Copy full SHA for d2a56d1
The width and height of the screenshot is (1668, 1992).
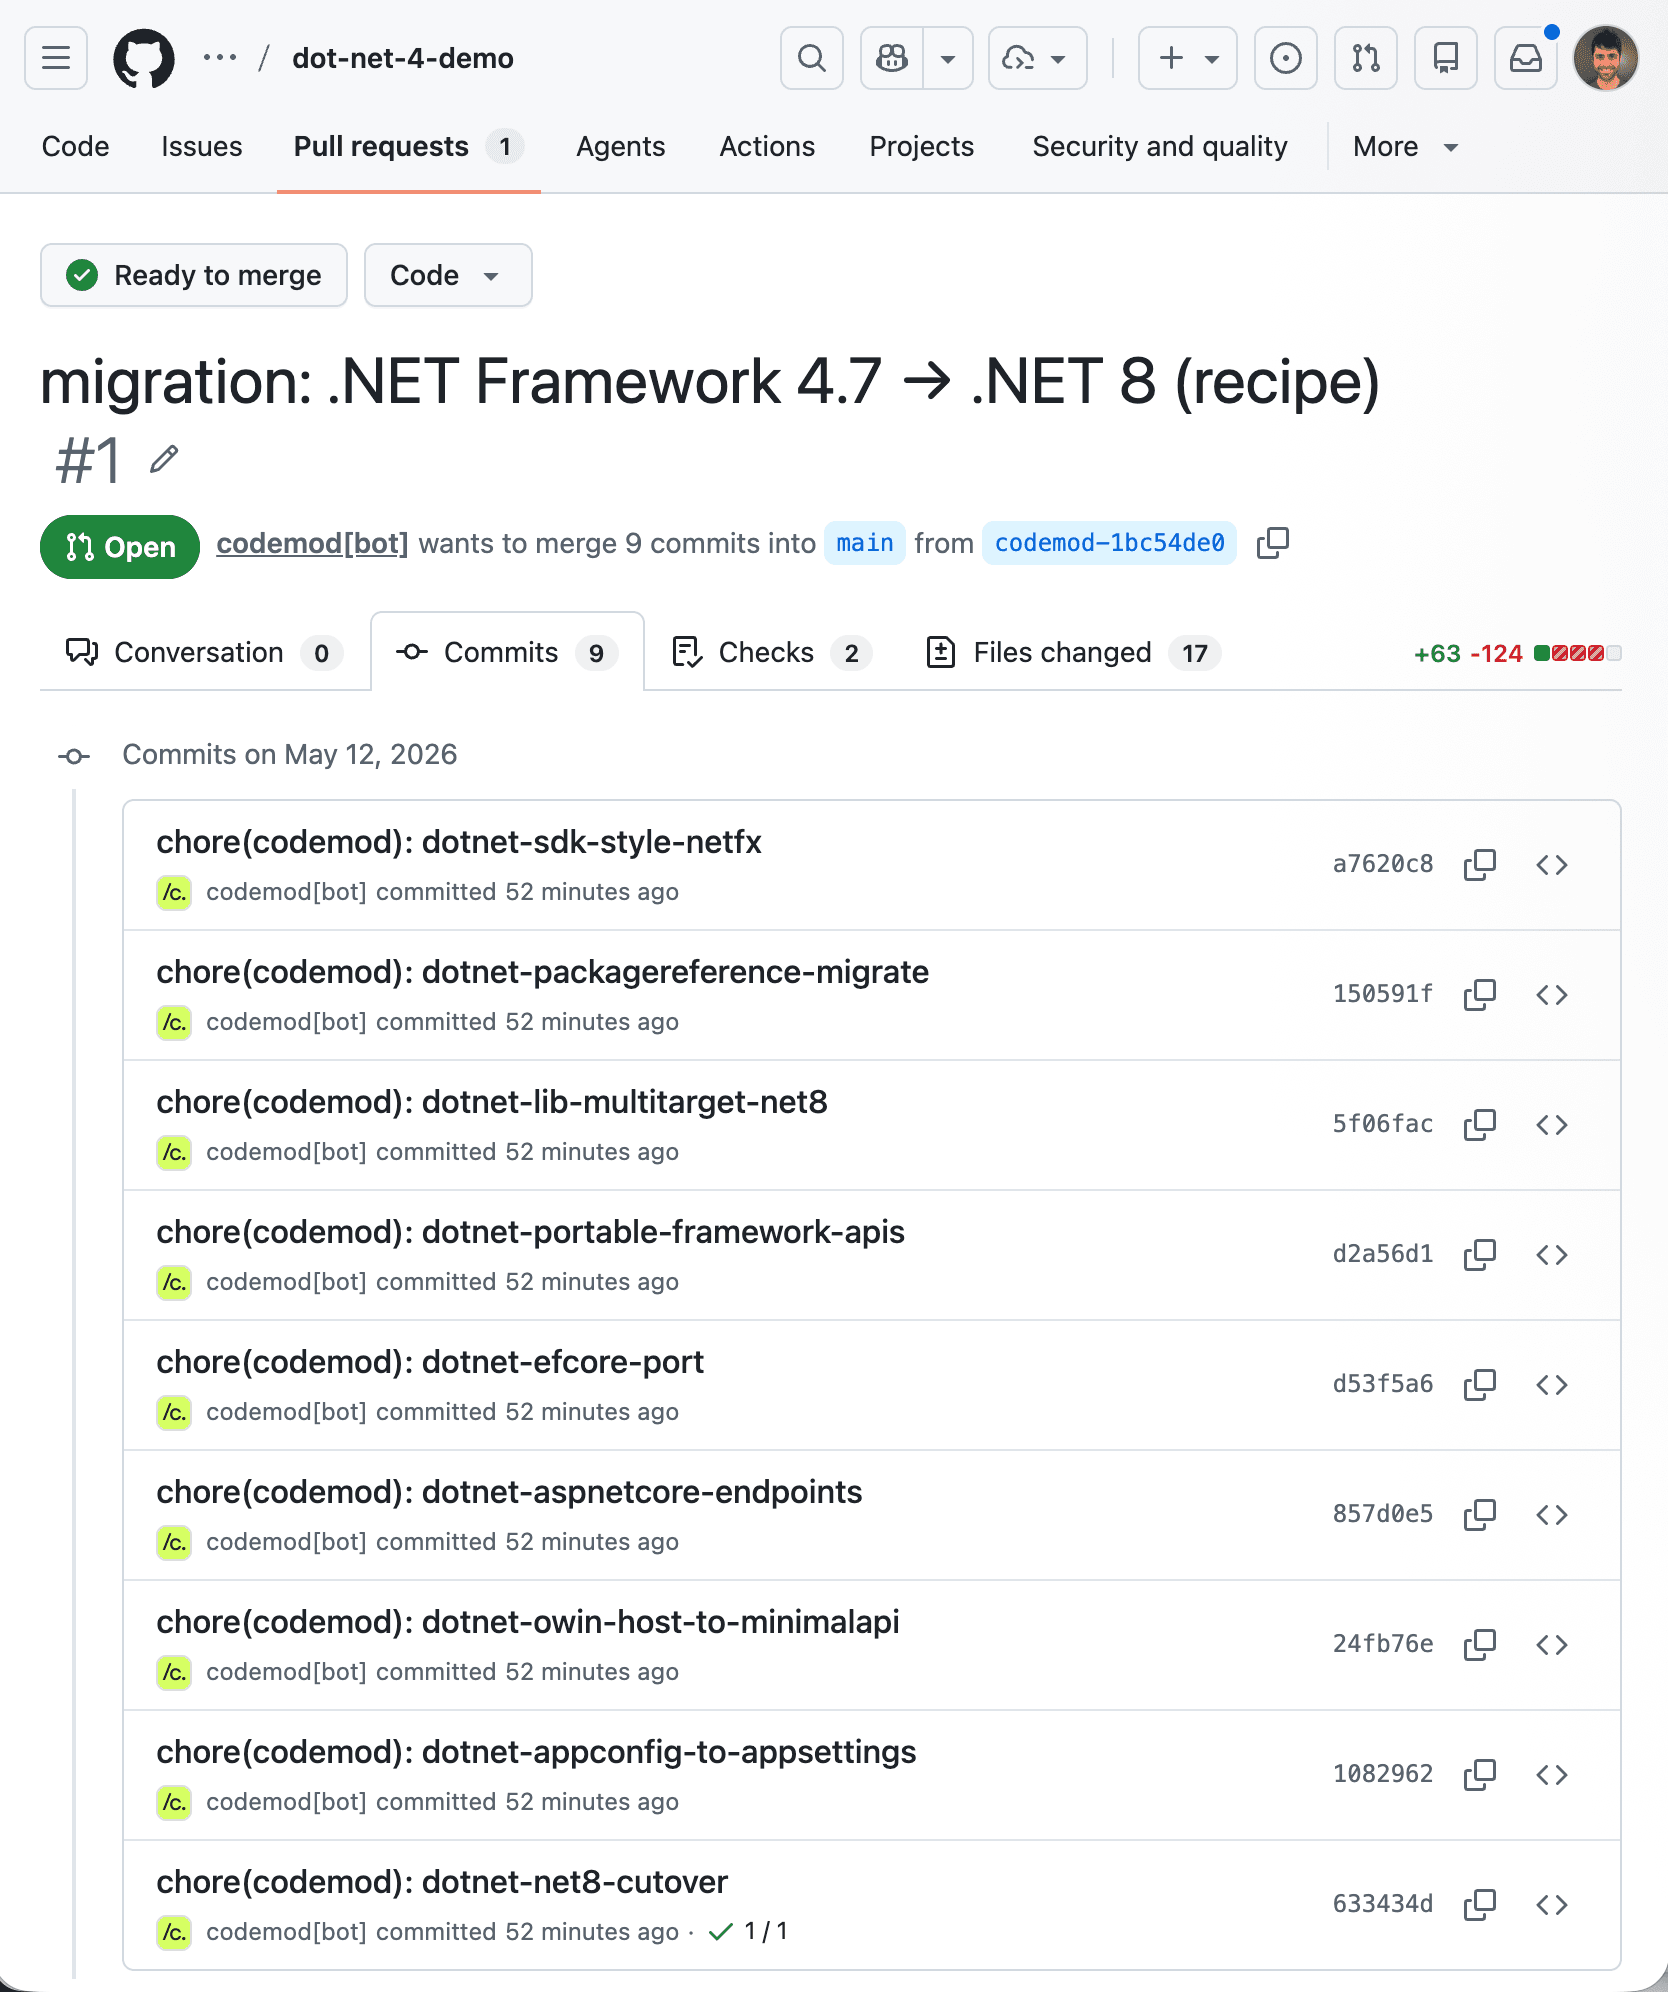click(x=1480, y=1255)
